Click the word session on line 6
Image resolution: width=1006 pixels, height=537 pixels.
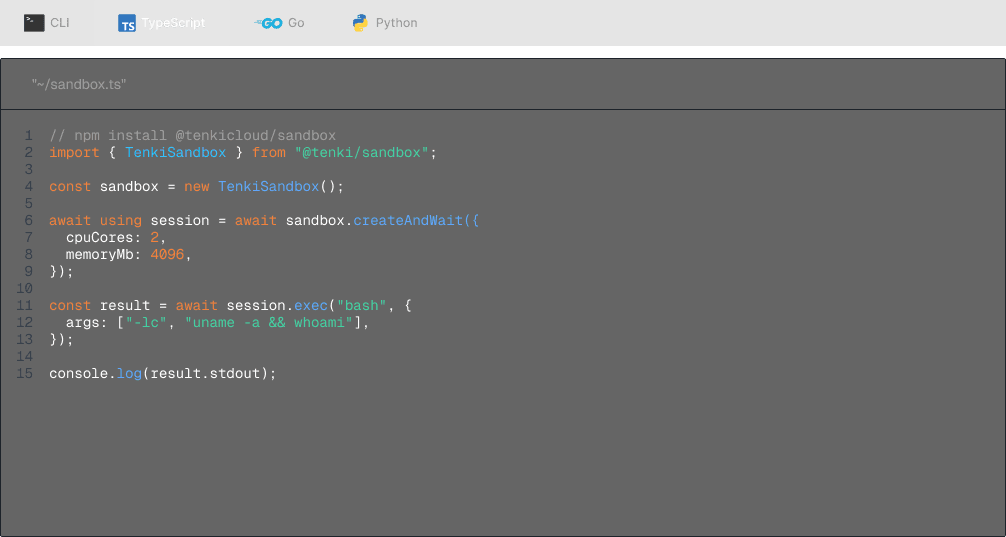180,221
